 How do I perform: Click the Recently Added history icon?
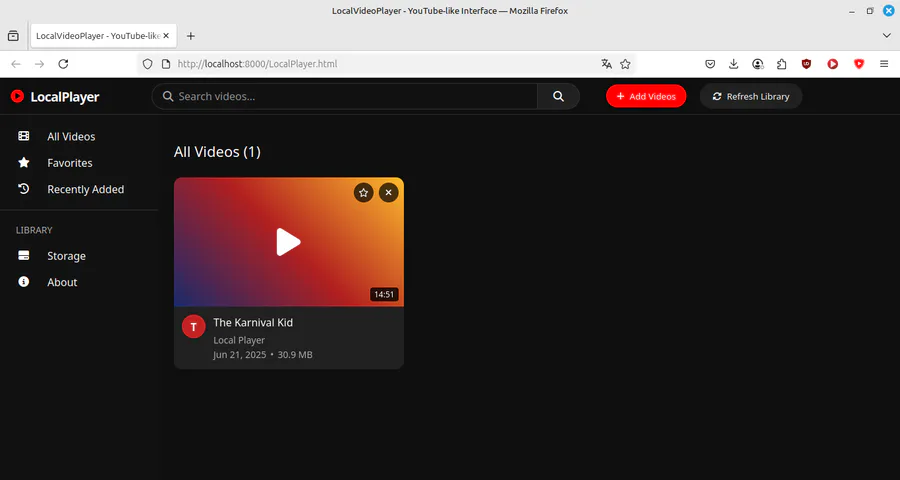pos(24,188)
